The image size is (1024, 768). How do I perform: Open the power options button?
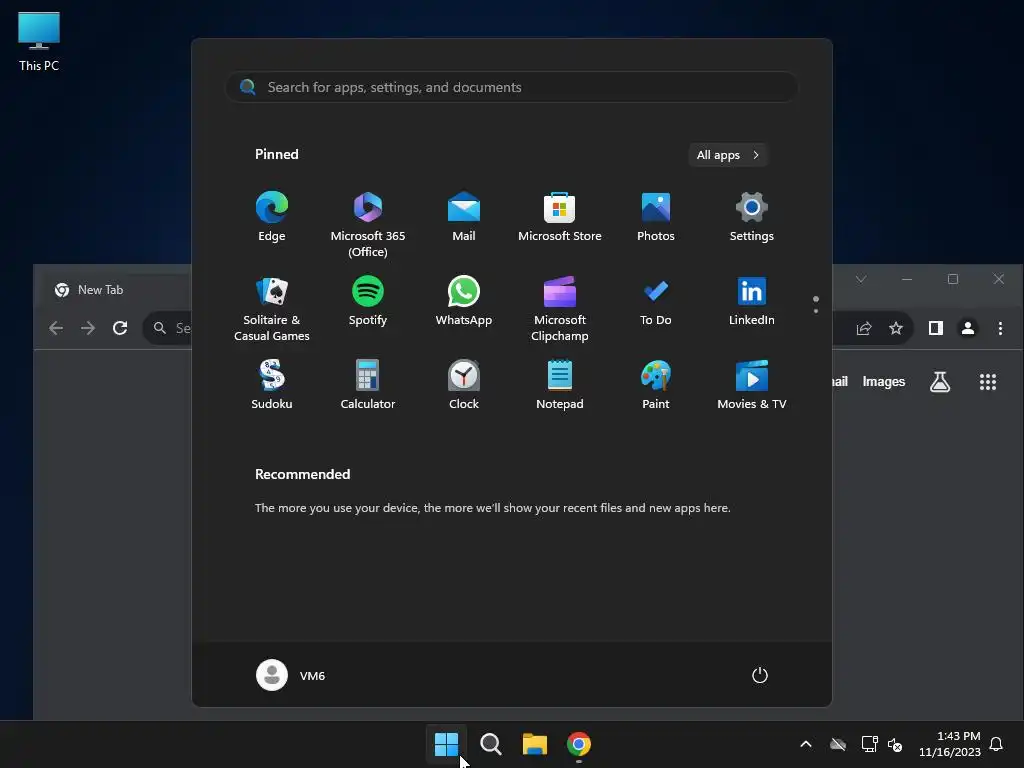[760, 675]
